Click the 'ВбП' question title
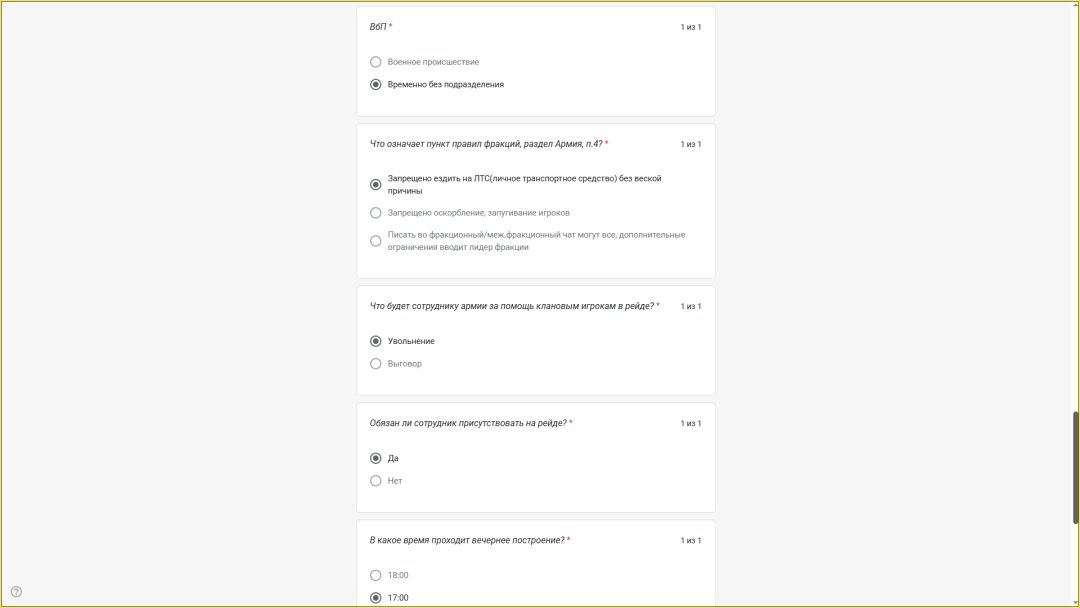The width and height of the screenshot is (1080, 608). click(378, 27)
